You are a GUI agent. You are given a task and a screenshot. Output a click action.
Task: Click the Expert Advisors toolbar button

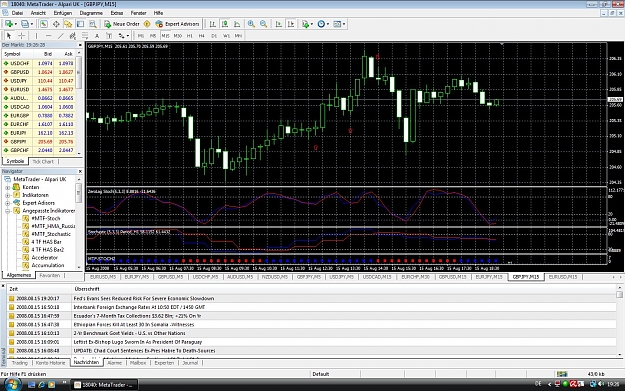[x=177, y=24]
